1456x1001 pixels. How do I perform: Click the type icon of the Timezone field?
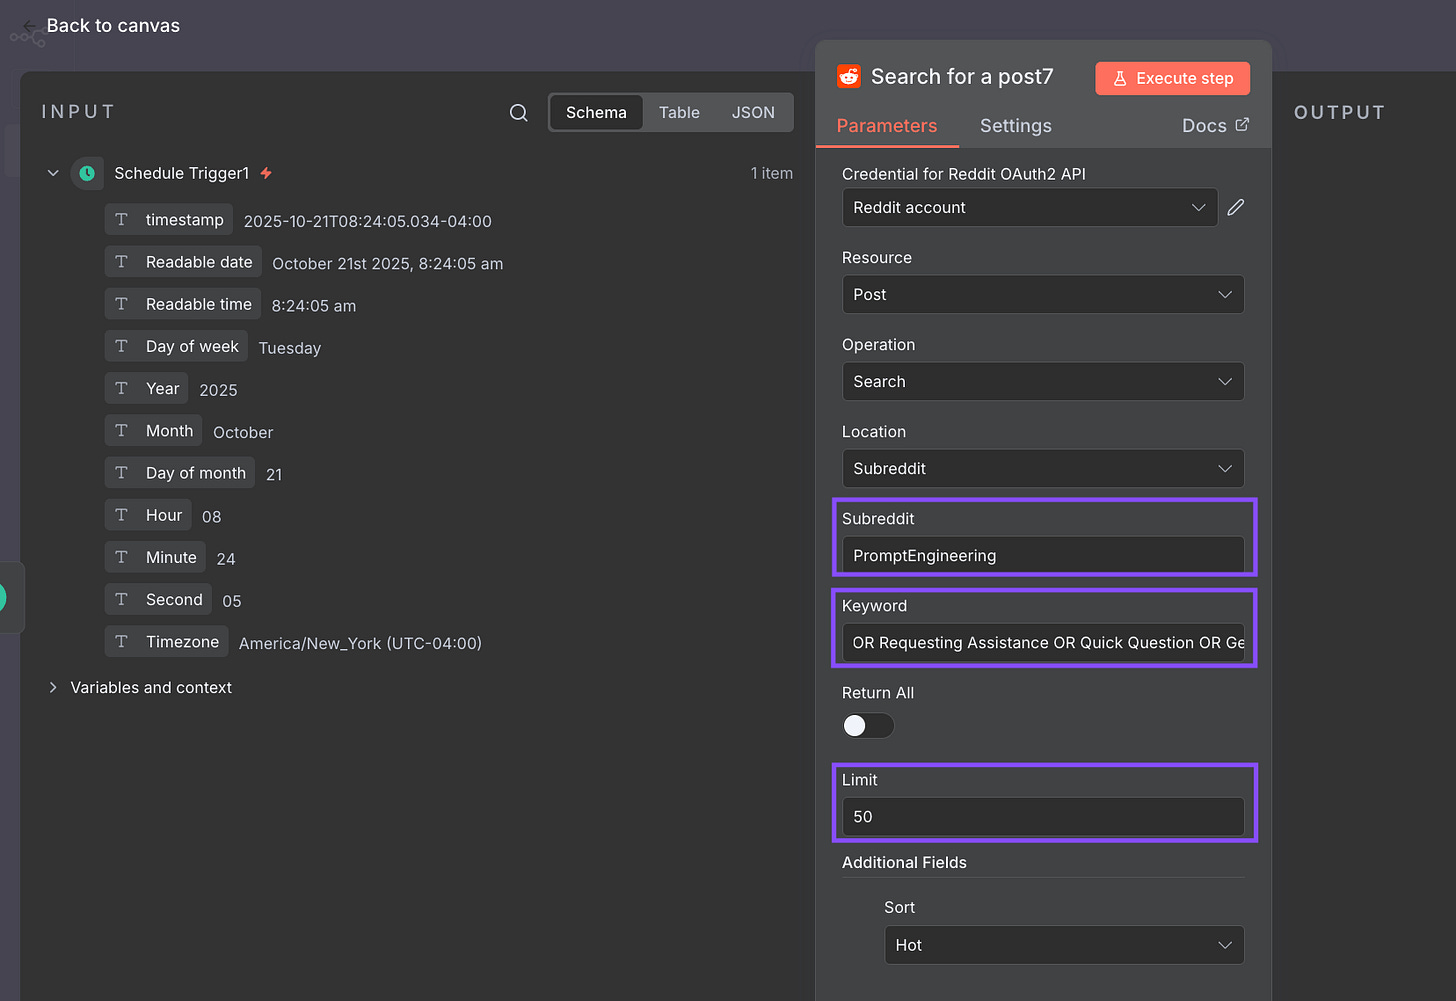click(x=122, y=642)
